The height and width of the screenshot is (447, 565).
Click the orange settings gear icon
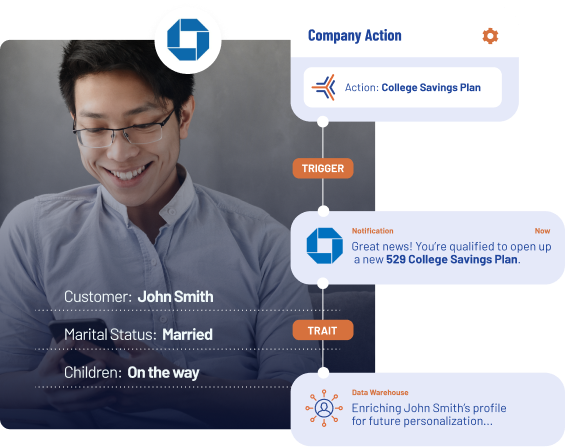(x=490, y=36)
